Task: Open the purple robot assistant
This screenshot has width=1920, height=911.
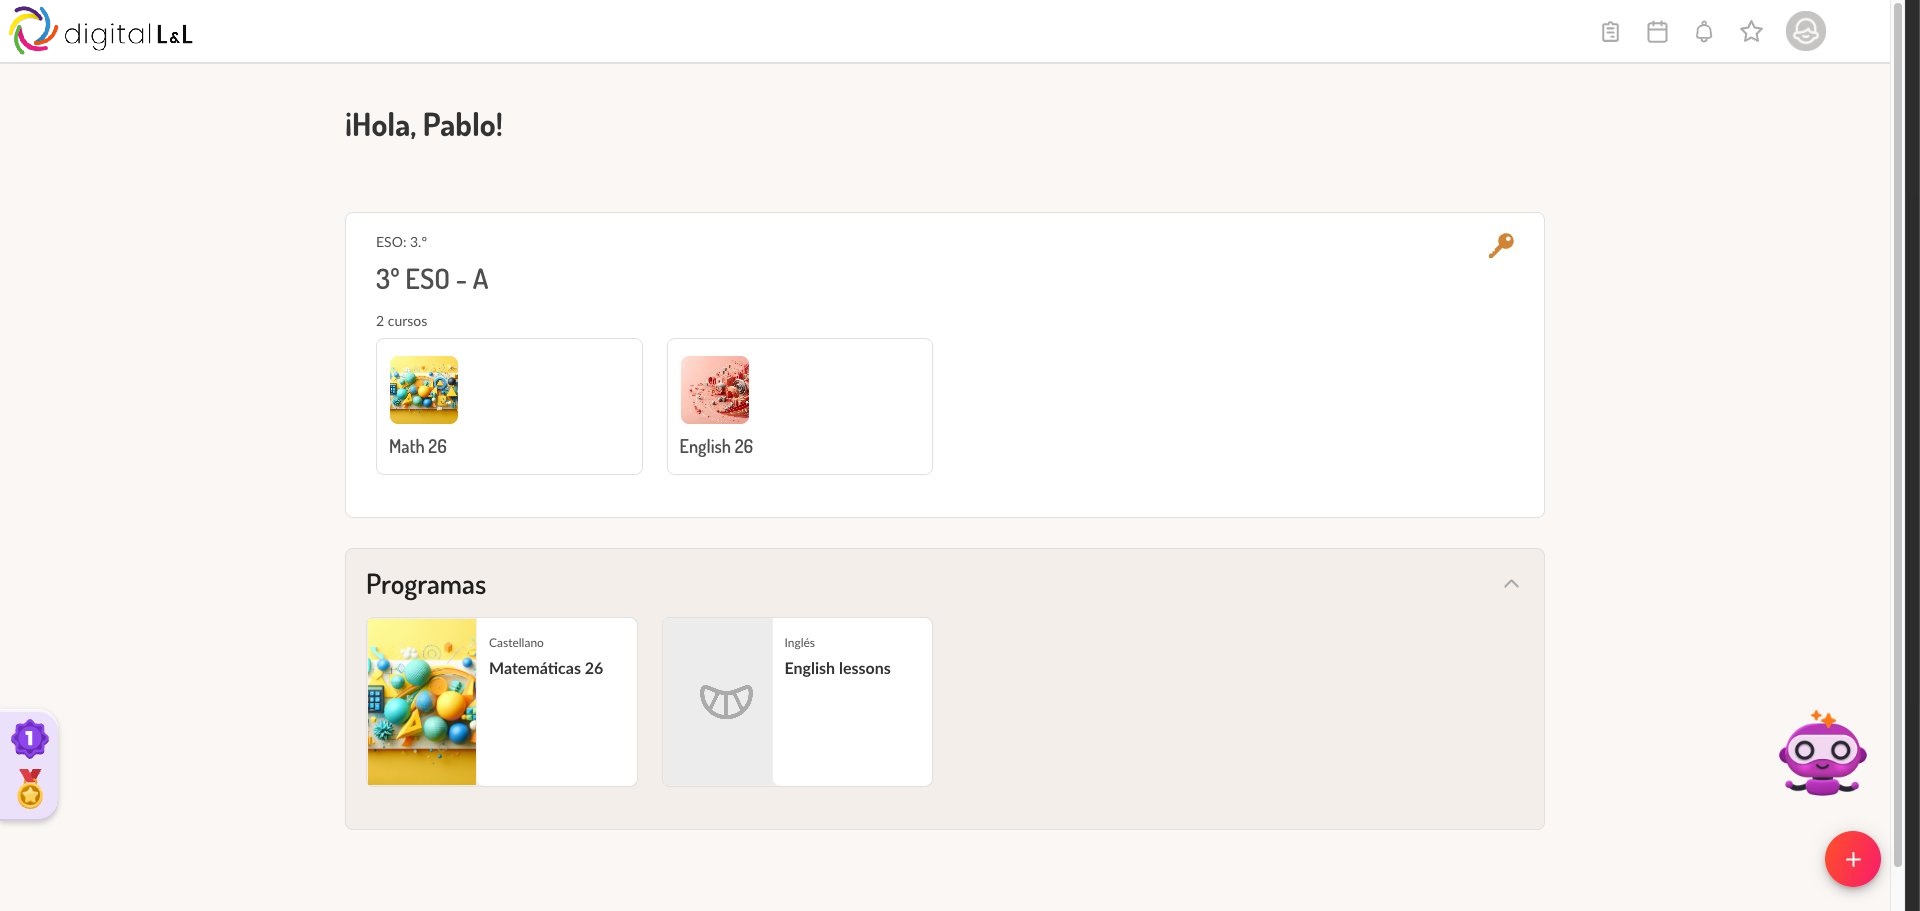Action: point(1823,753)
